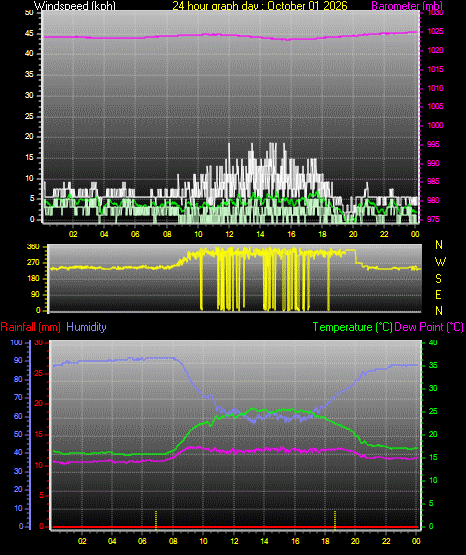
Task: Click the '45' windspeed scale value
Action: point(30,34)
